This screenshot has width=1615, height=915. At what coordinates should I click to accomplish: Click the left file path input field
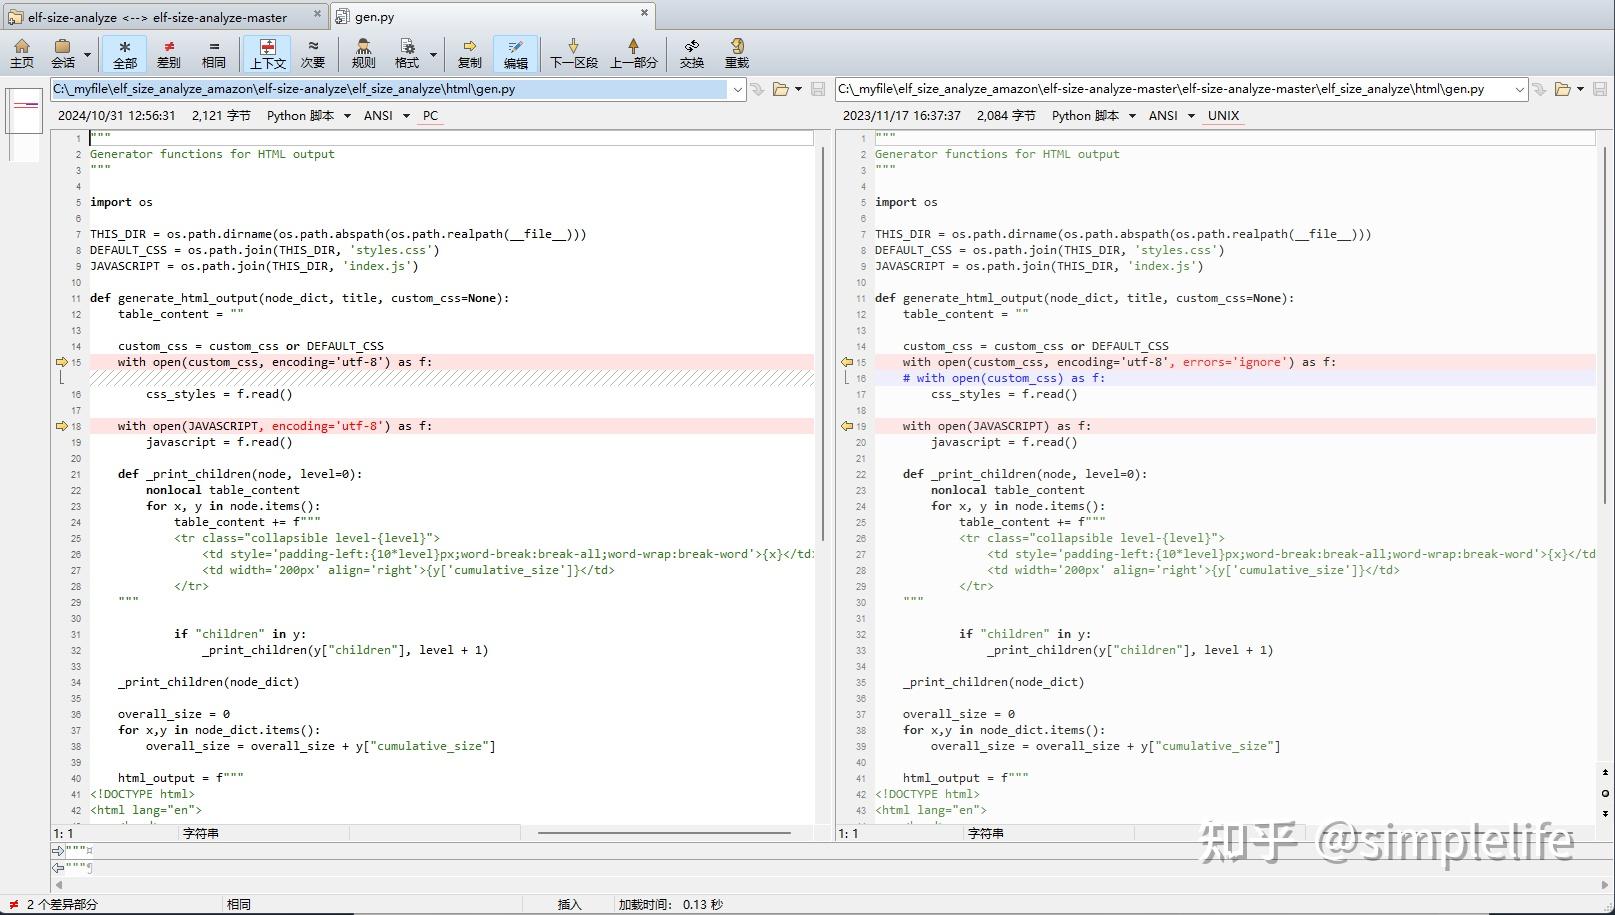coord(390,89)
